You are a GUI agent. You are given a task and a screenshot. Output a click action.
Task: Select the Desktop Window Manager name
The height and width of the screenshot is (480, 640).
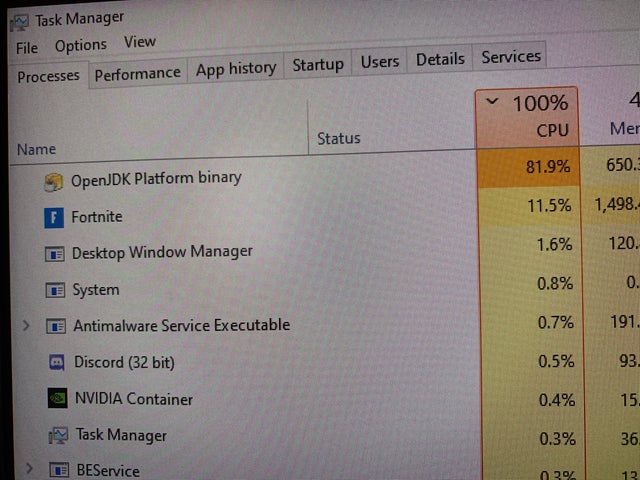tap(162, 252)
